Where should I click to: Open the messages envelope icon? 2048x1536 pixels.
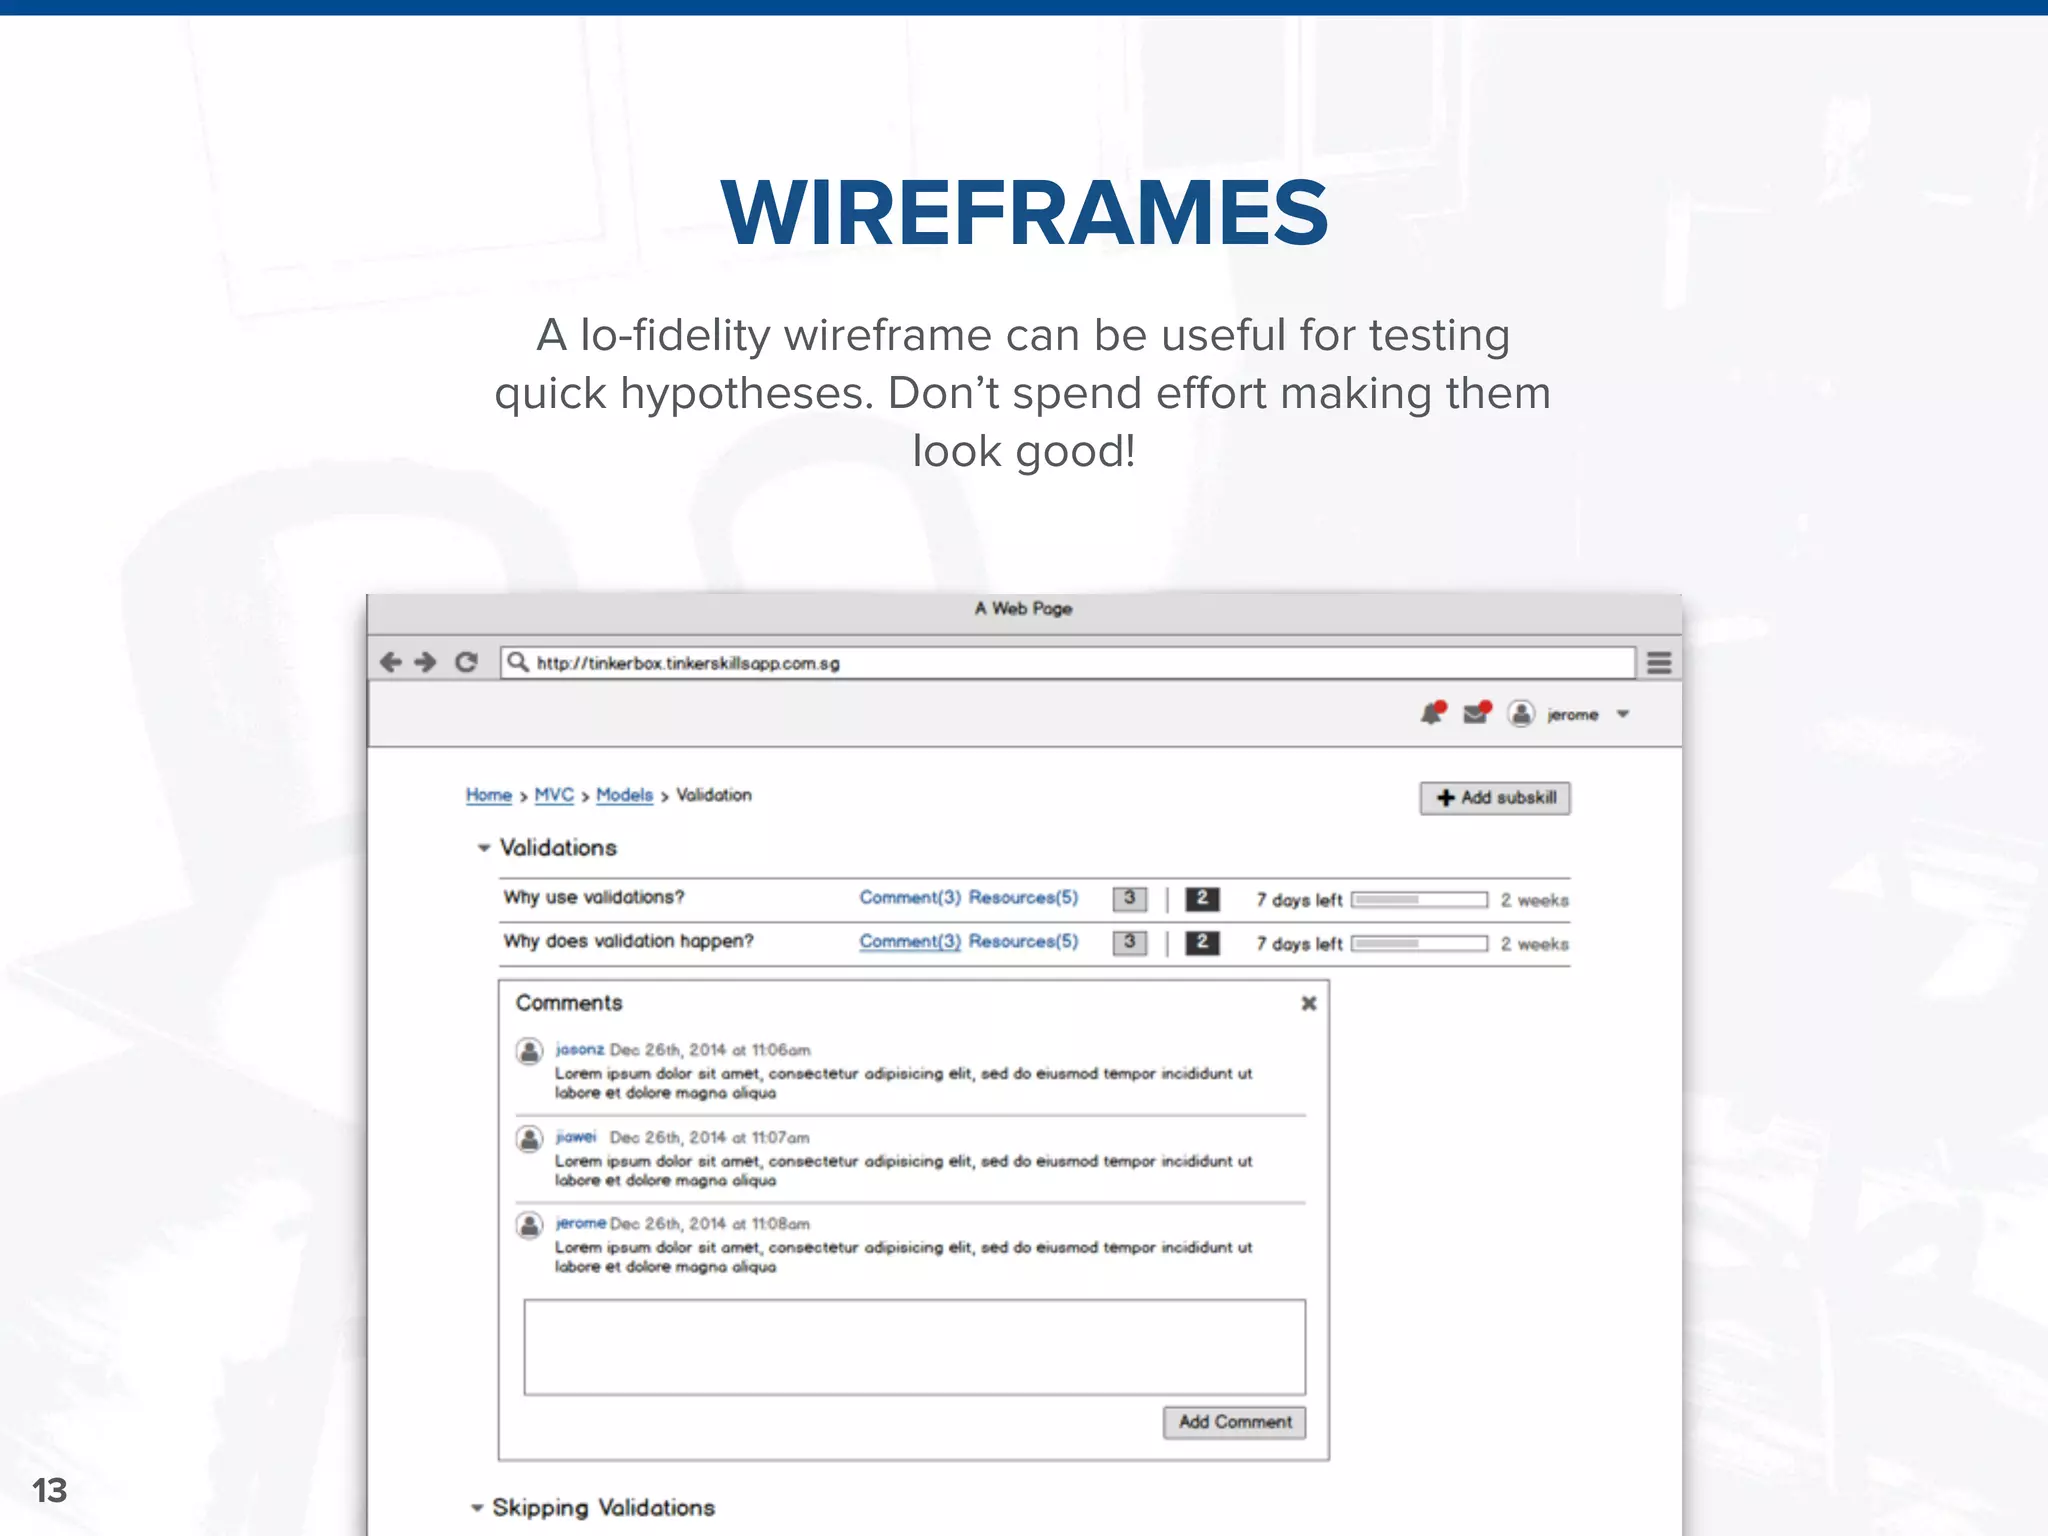coord(1477,713)
